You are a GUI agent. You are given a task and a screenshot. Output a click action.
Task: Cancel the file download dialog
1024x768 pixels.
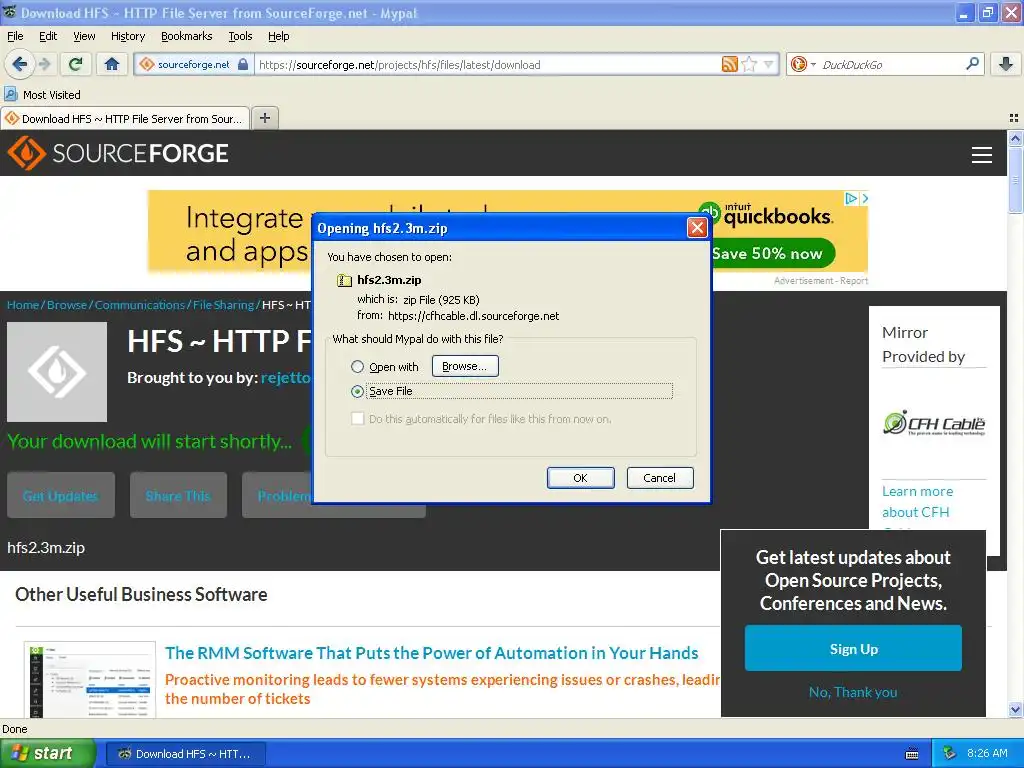[x=660, y=478]
